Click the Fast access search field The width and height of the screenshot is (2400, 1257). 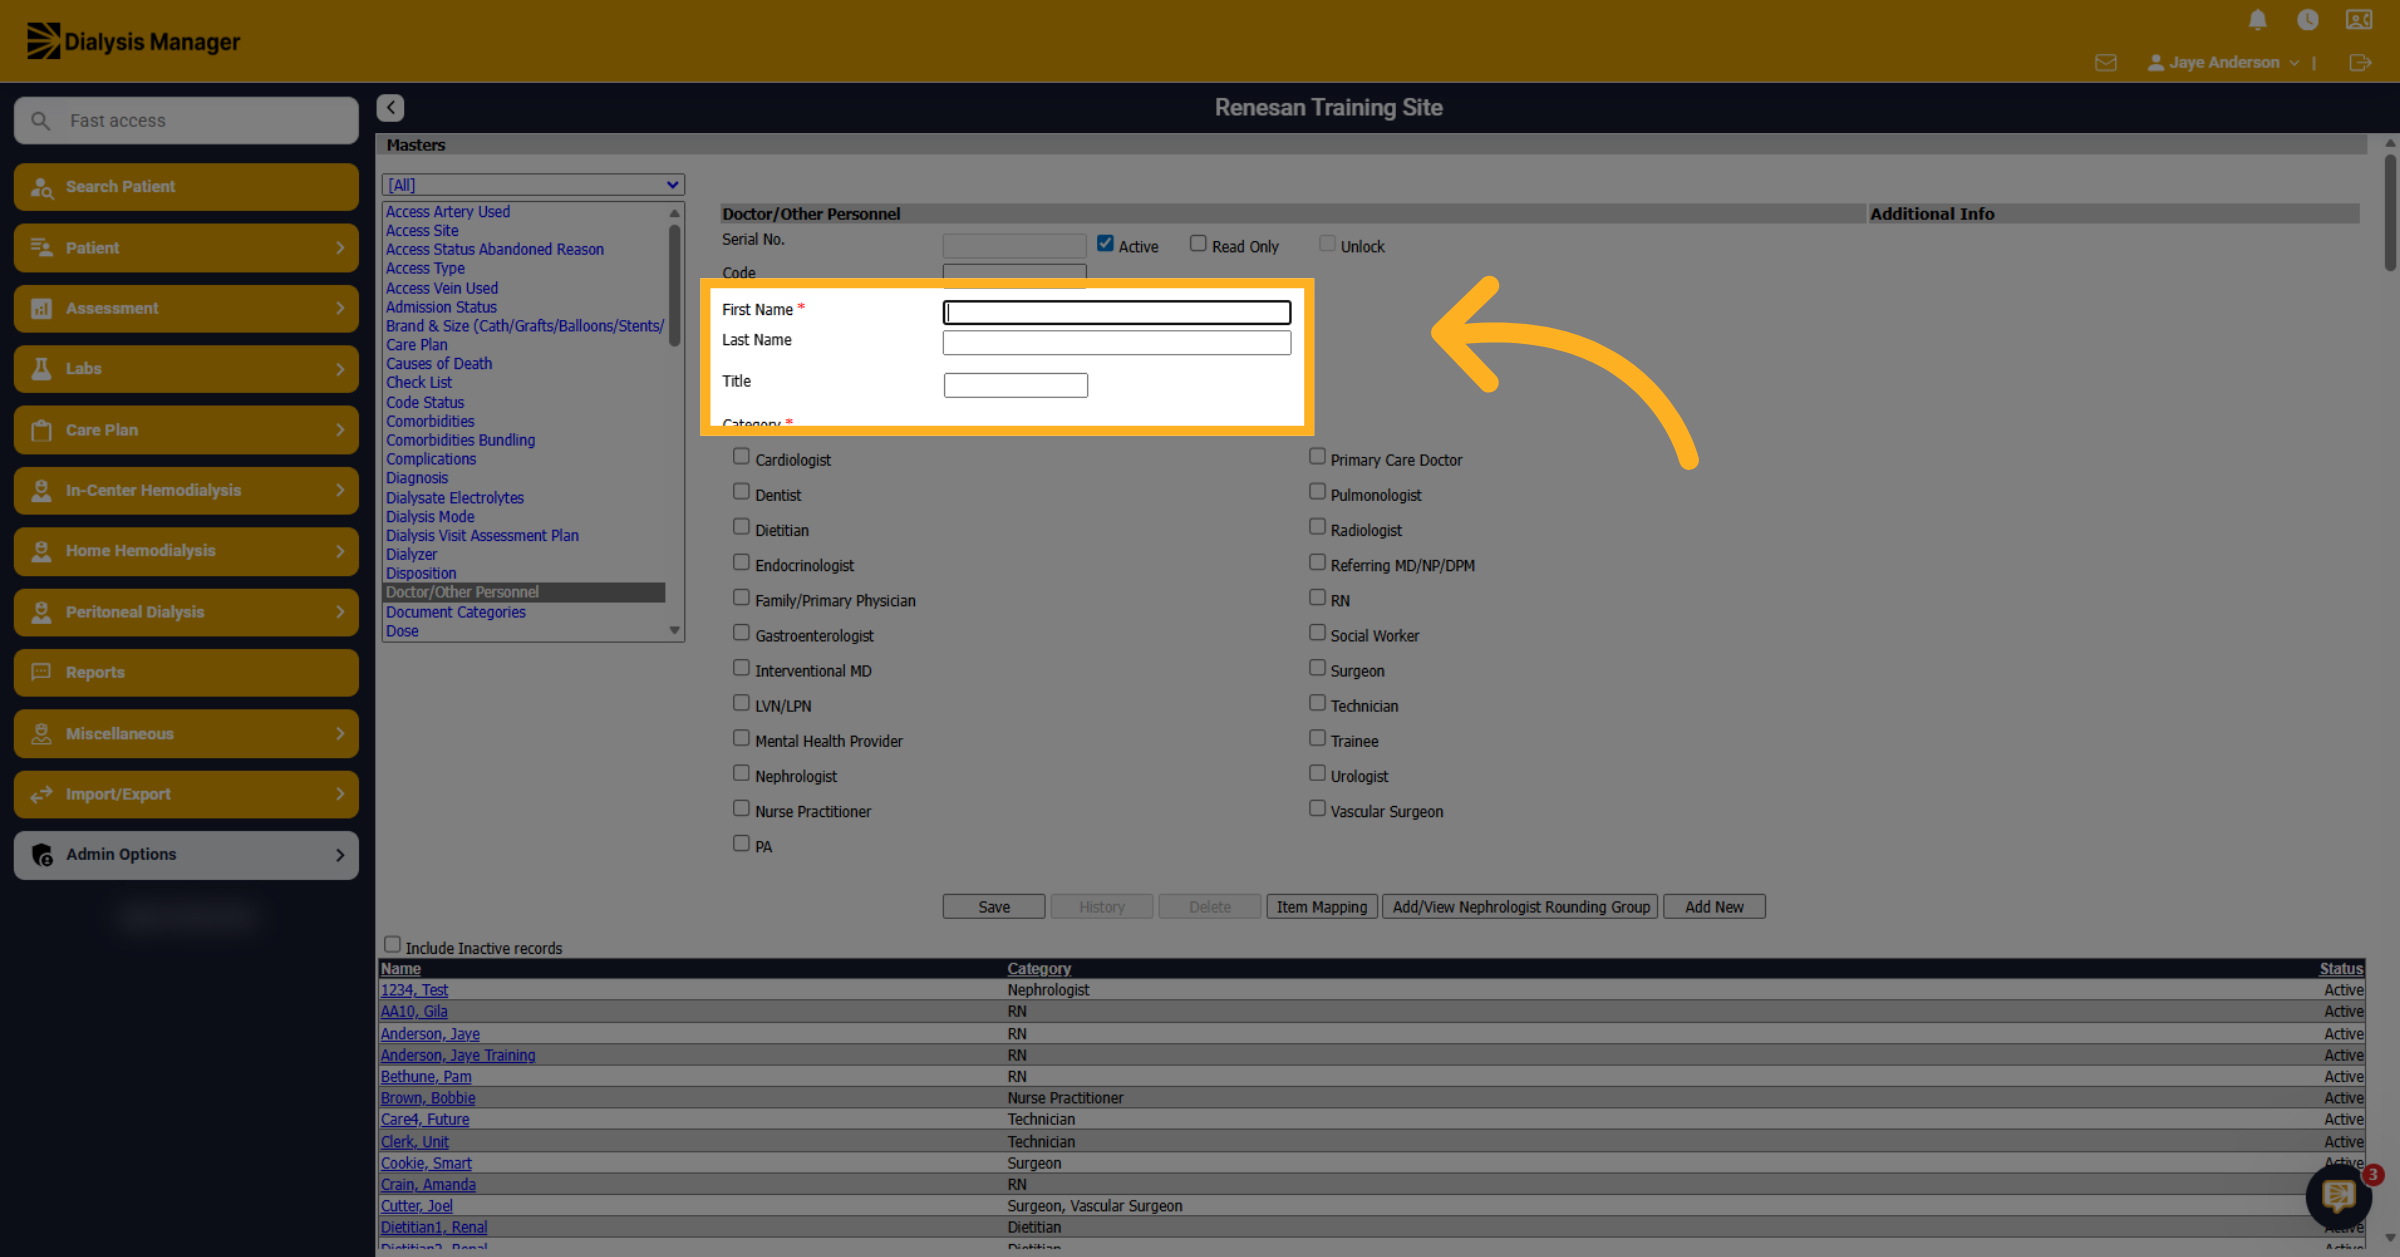[x=186, y=121]
